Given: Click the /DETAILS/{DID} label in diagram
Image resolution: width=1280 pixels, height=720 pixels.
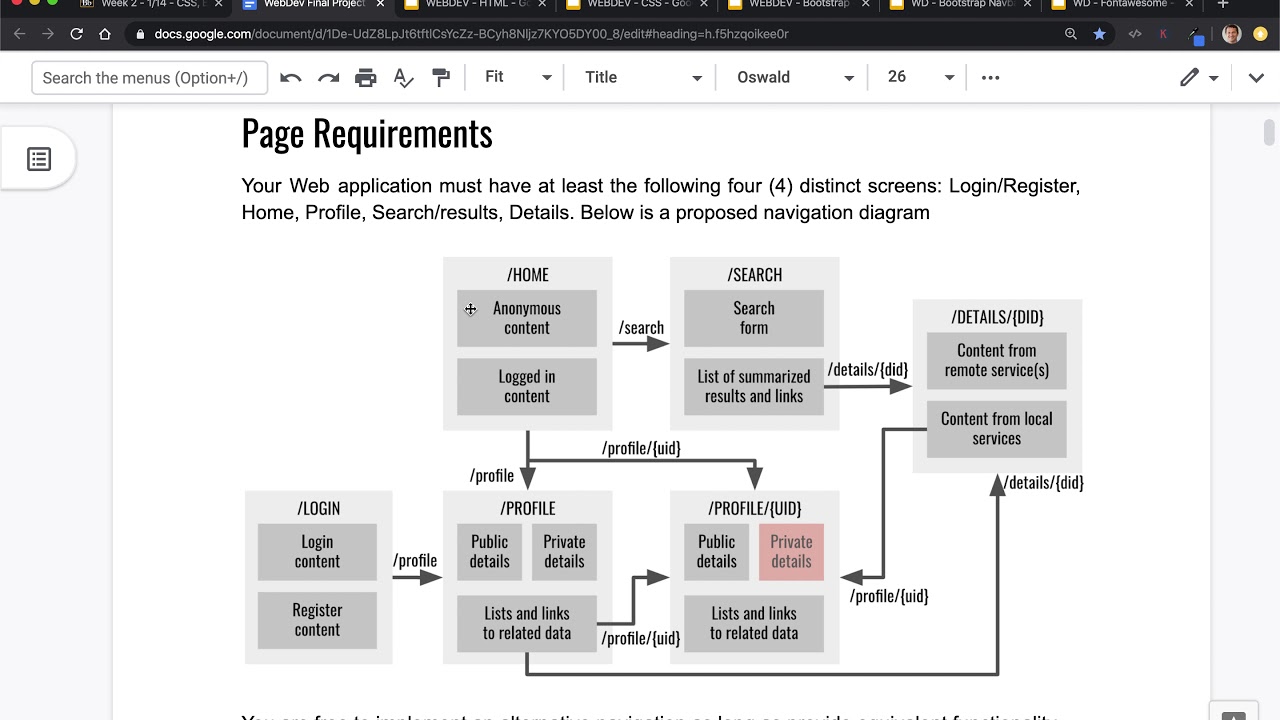Looking at the screenshot, I should tap(997, 317).
